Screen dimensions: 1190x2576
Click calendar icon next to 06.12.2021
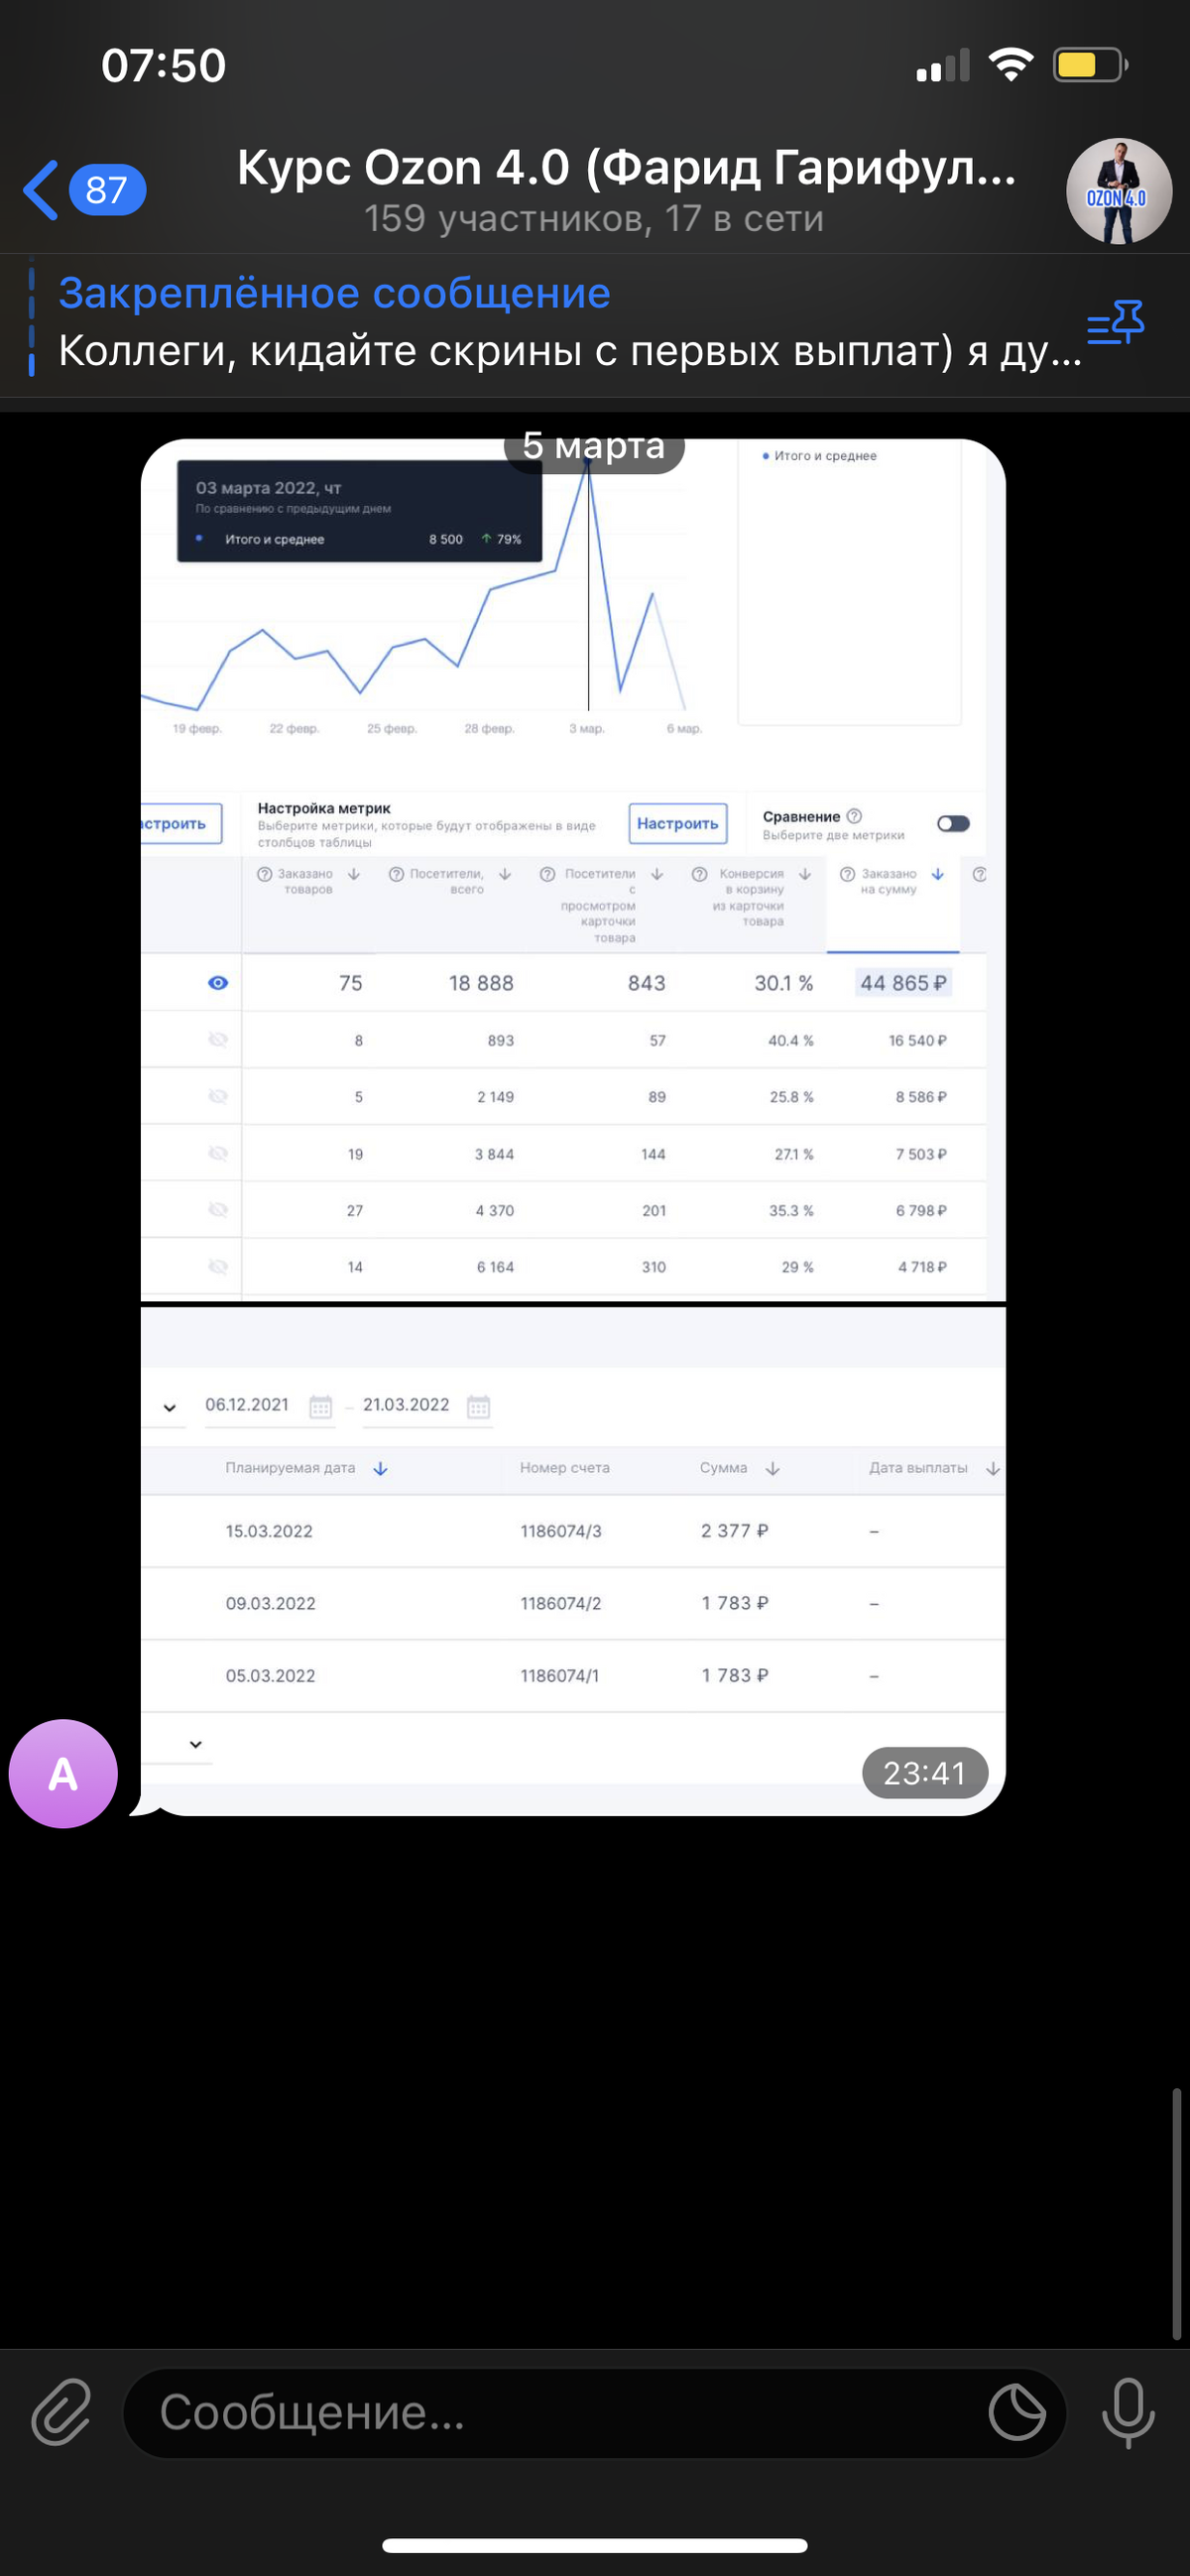[320, 1407]
